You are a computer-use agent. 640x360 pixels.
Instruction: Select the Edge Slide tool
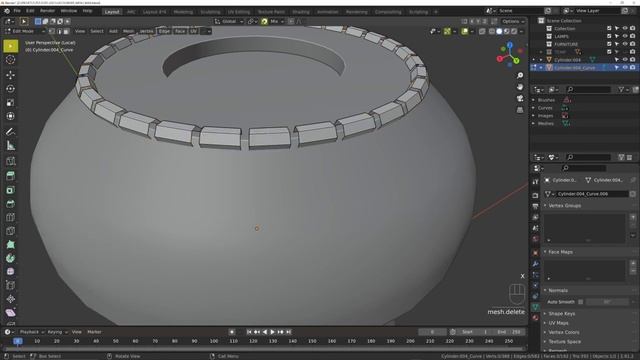pos(11,285)
